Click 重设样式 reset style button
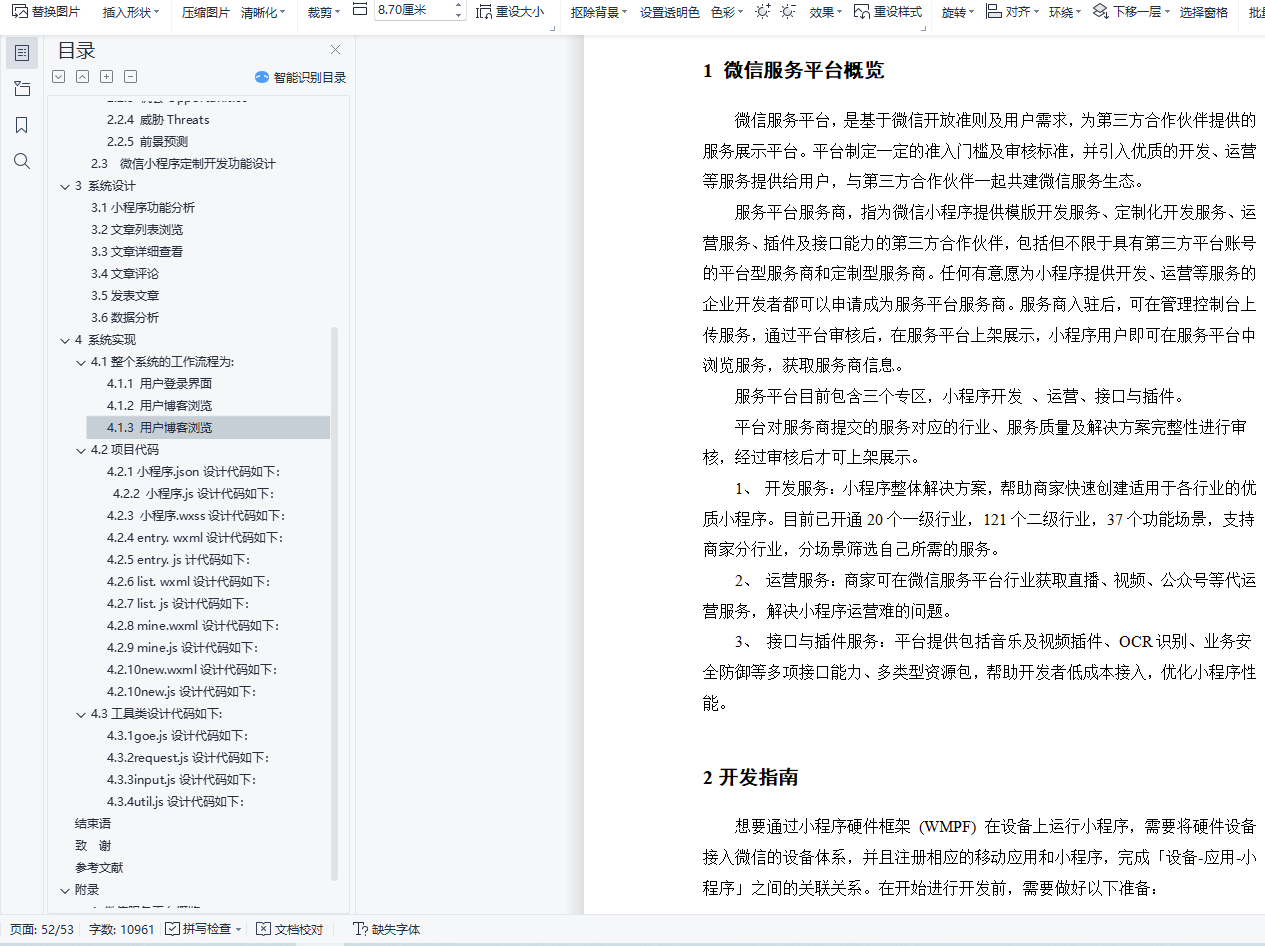 tap(888, 12)
